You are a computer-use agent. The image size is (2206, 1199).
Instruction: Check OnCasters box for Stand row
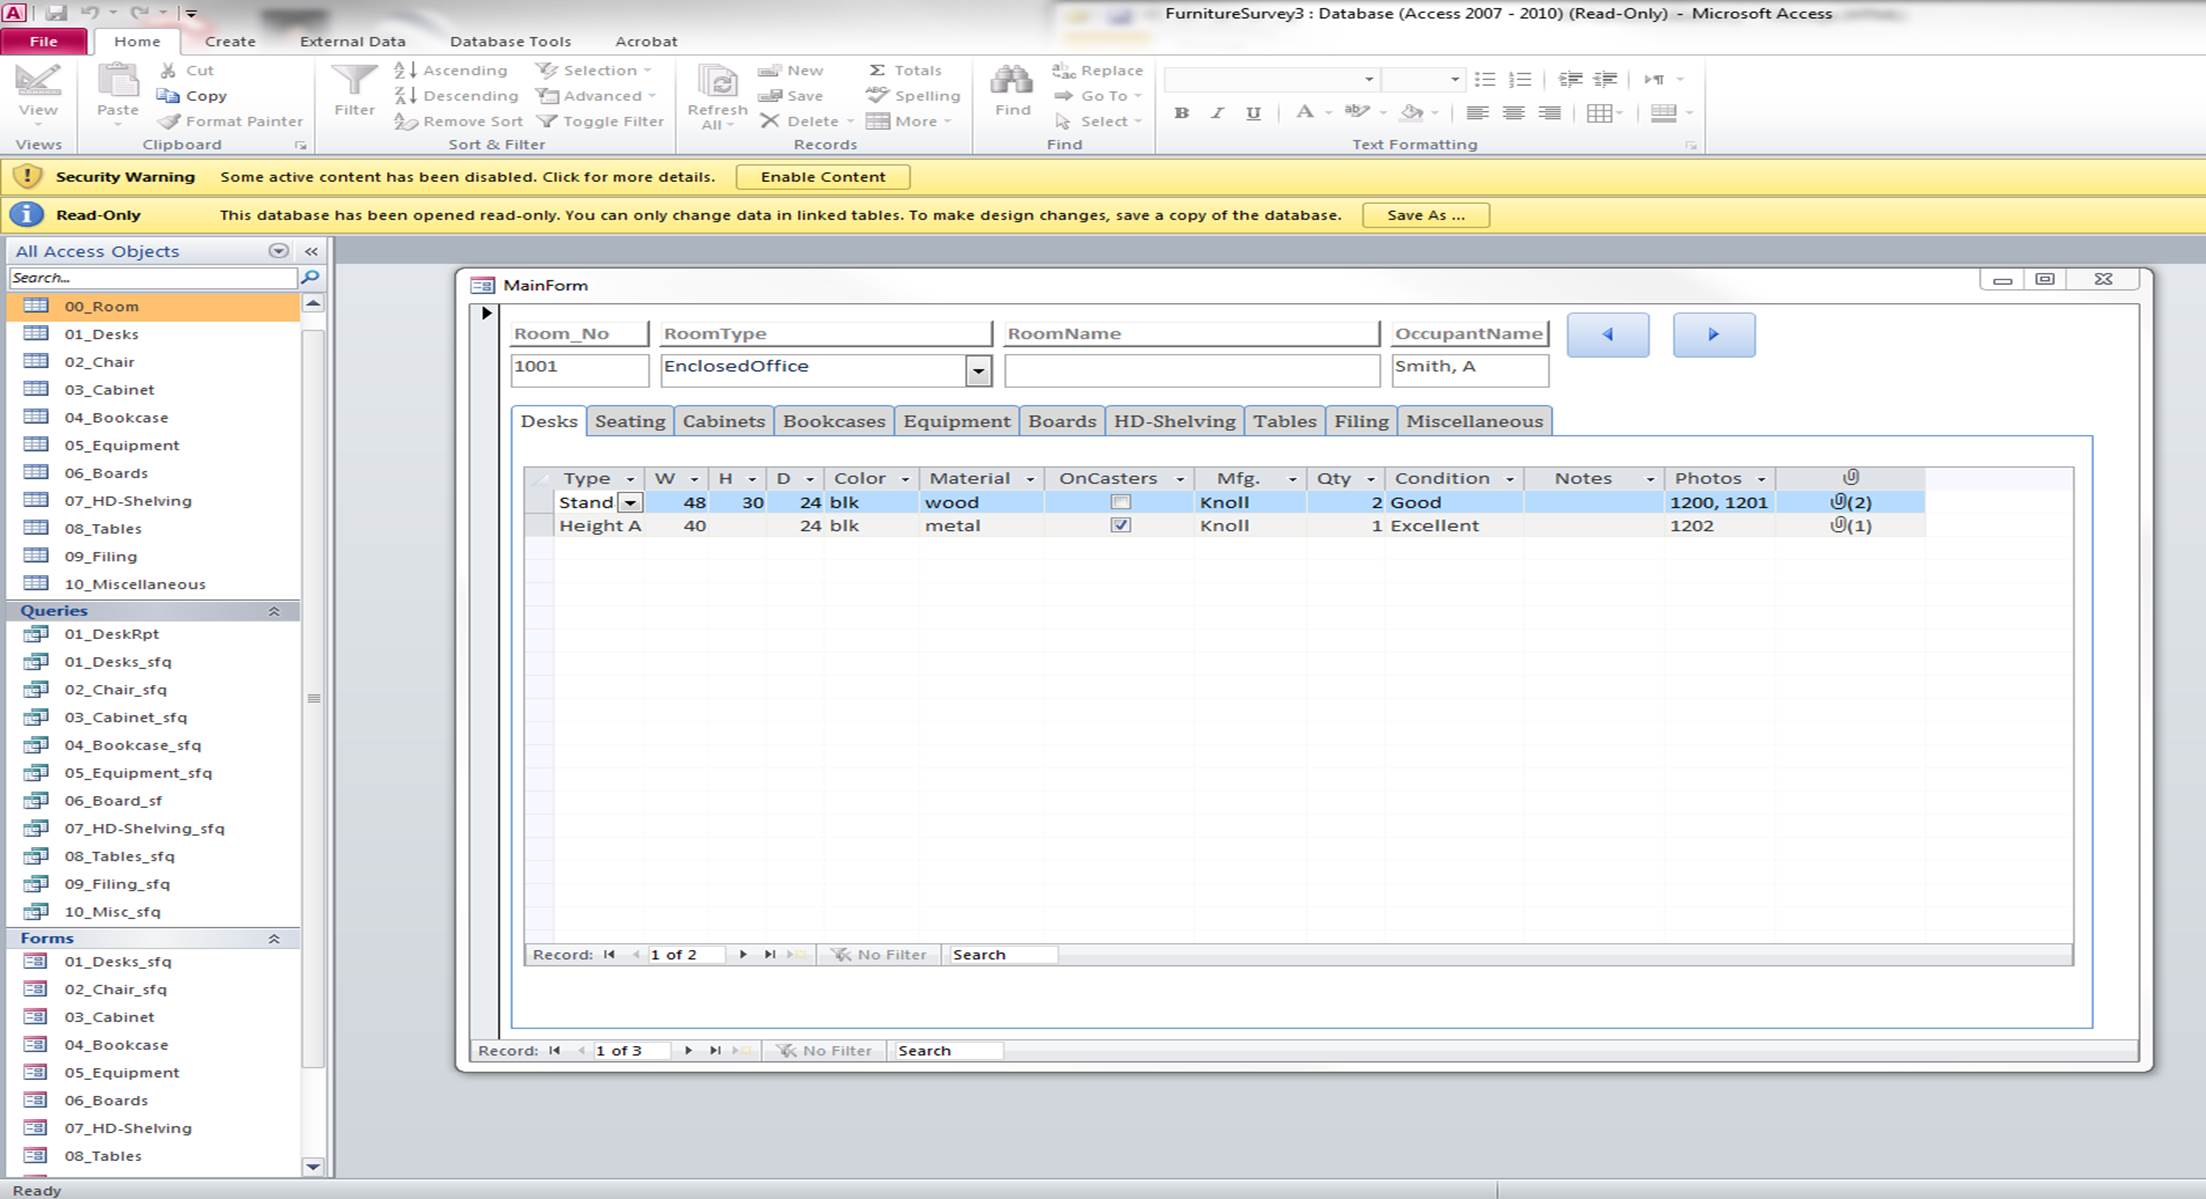(x=1120, y=502)
